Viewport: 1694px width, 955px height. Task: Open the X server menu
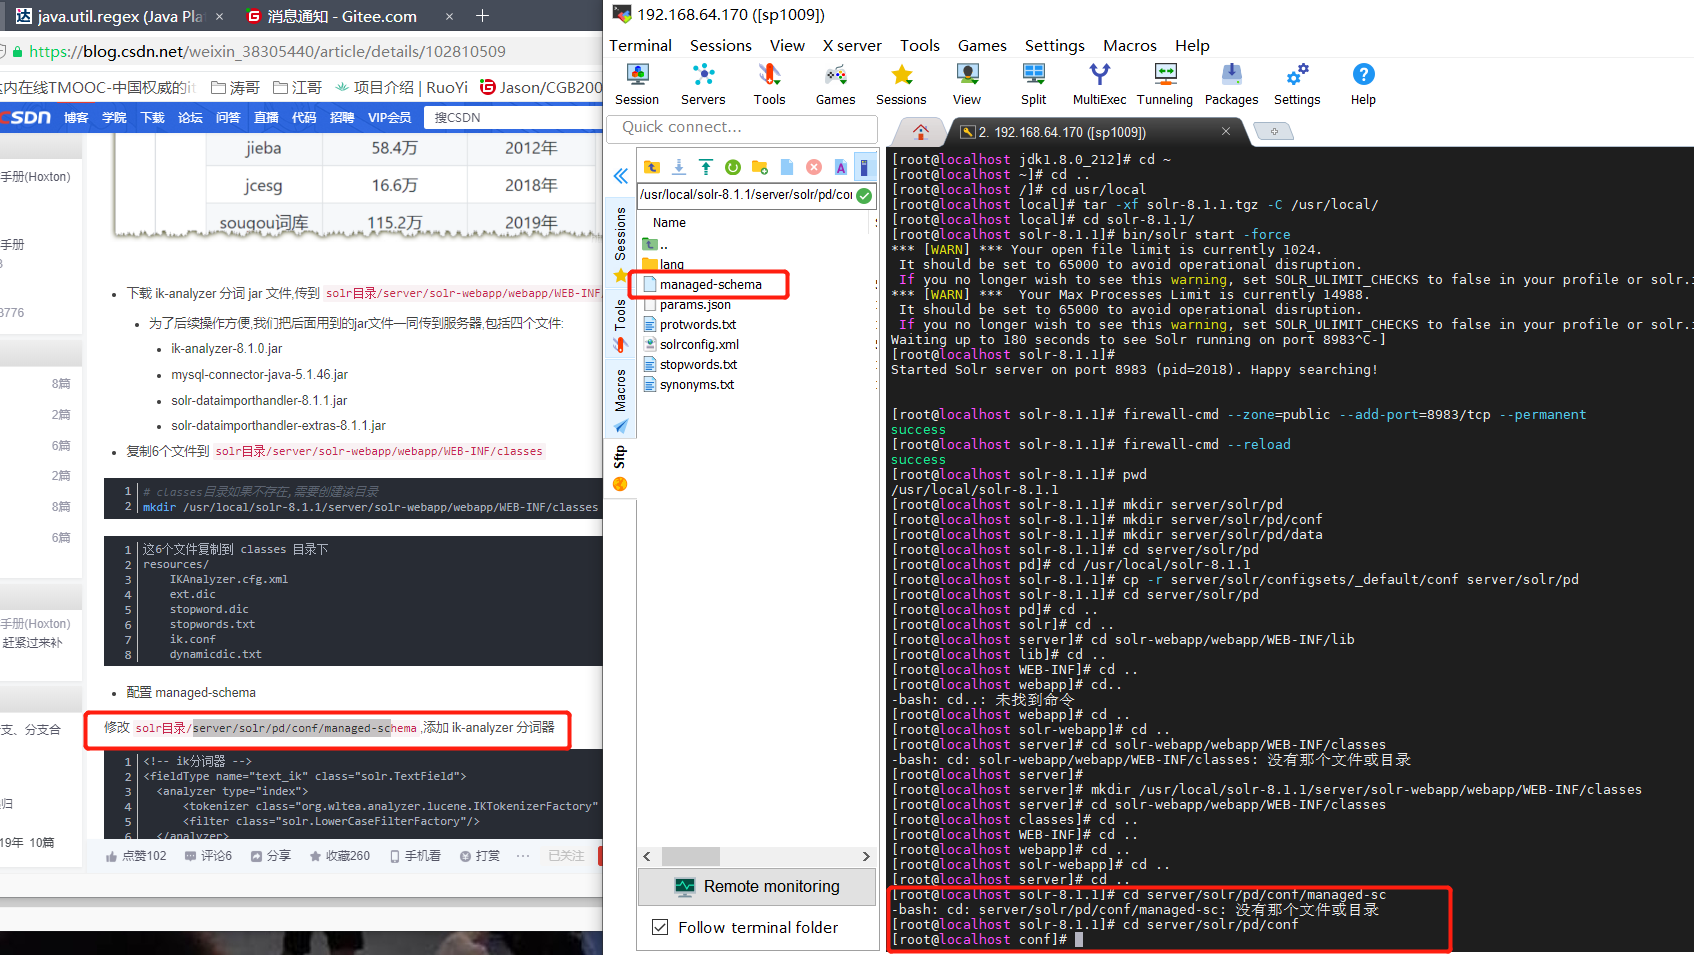click(852, 46)
